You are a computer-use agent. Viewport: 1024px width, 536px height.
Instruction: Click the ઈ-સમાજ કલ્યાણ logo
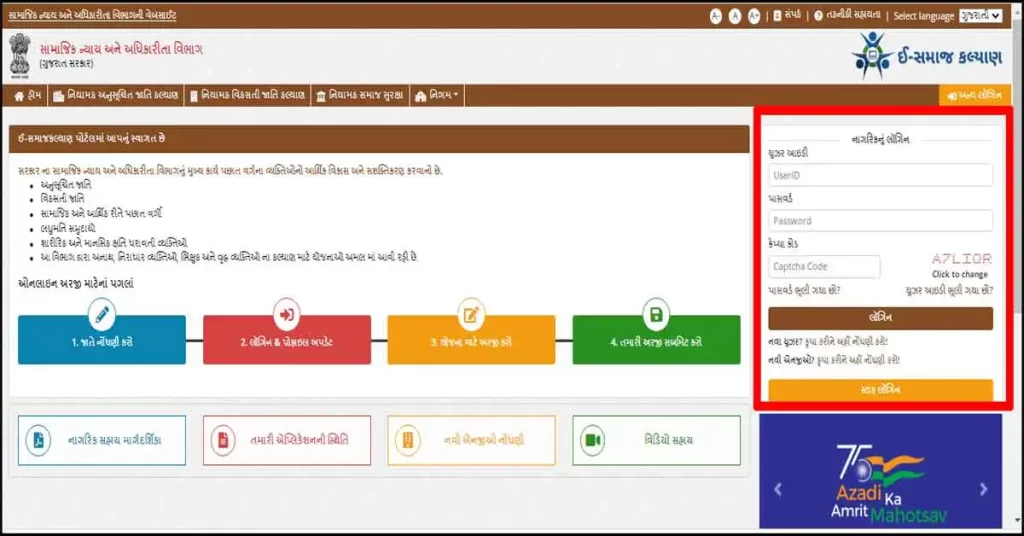click(x=927, y=56)
